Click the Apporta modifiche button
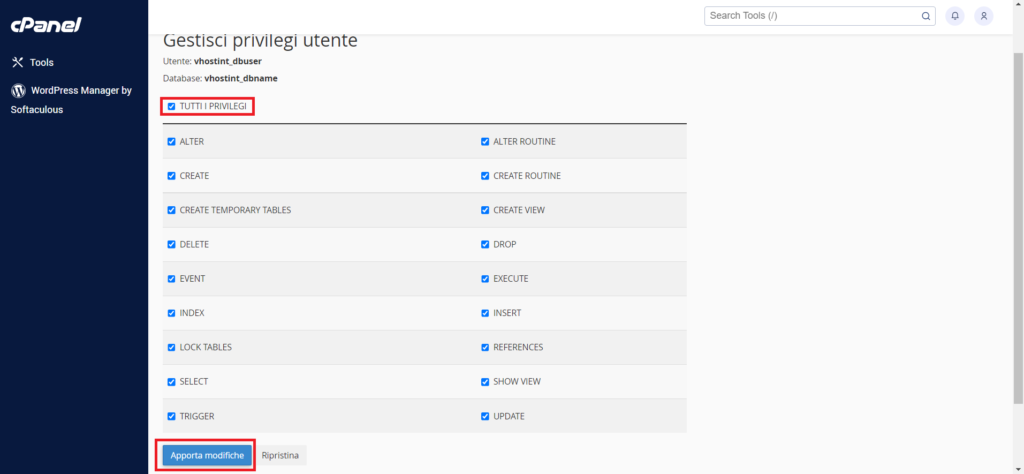The width and height of the screenshot is (1024, 474). 207,455
